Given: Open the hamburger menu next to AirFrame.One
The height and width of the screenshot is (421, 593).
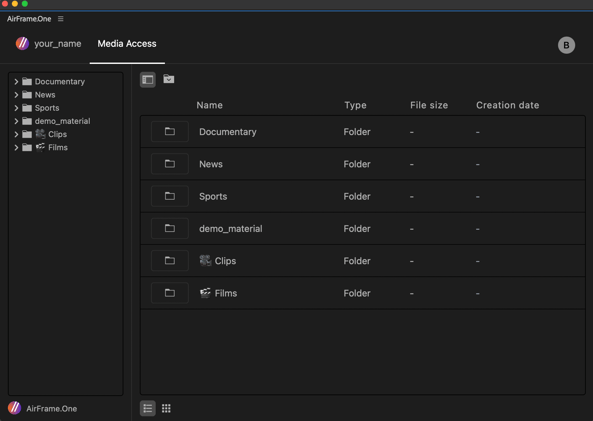Looking at the screenshot, I should click(x=61, y=19).
